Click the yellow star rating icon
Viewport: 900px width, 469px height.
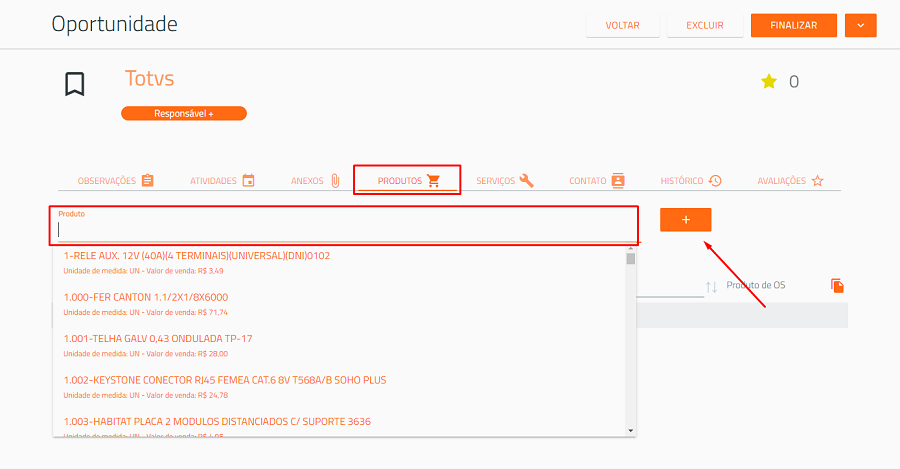[769, 82]
